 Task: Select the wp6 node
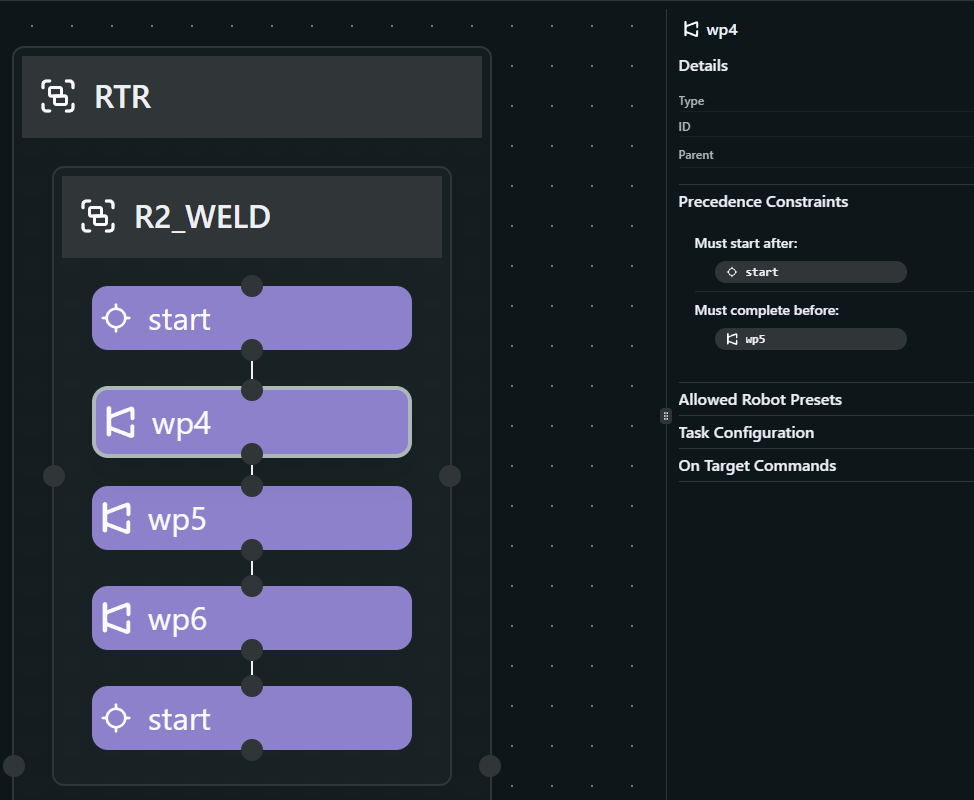(252, 618)
